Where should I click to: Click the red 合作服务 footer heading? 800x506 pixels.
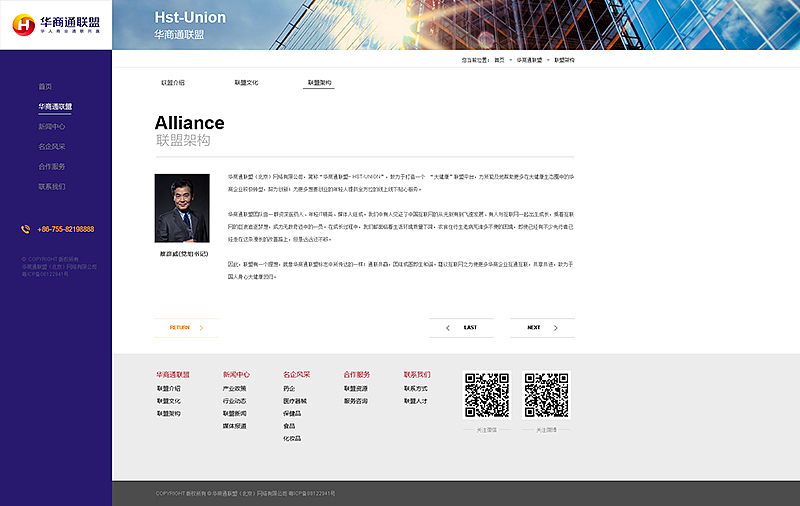point(357,374)
